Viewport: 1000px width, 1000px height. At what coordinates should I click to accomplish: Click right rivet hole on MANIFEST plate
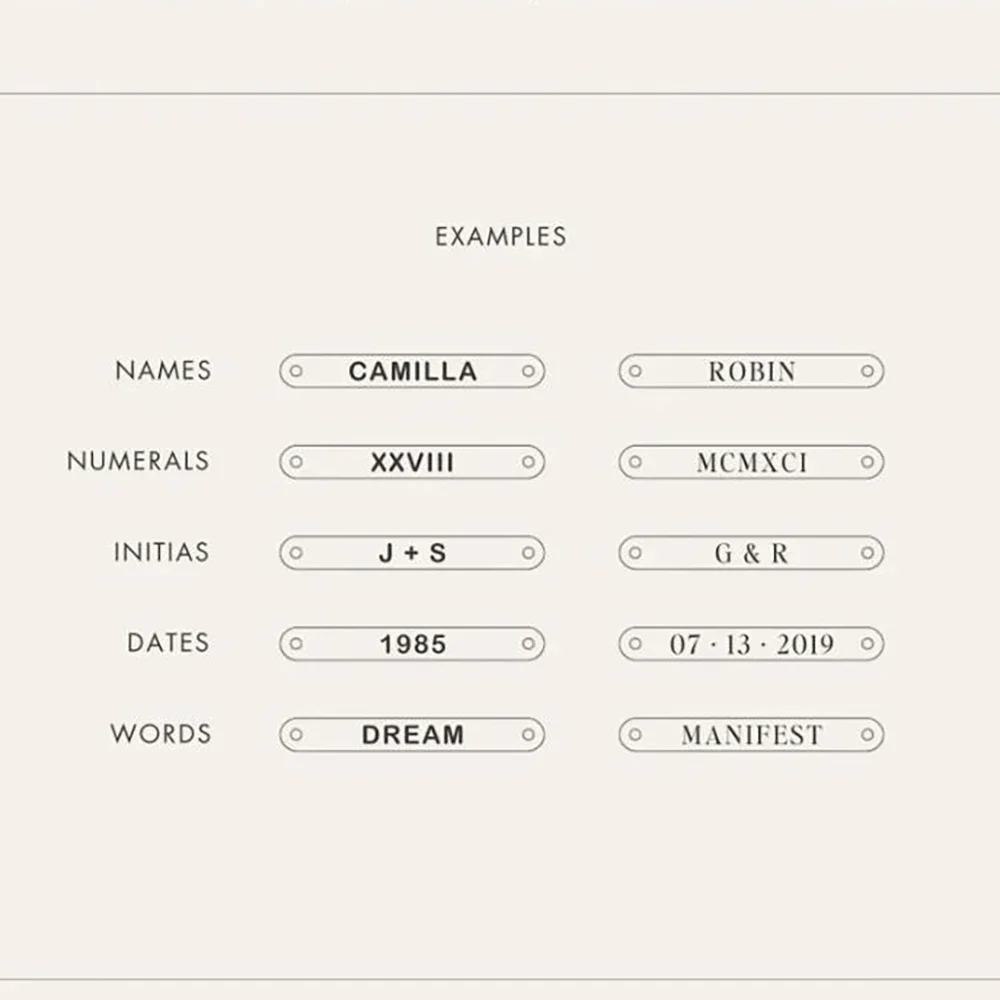pyautogui.click(x=867, y=735)
